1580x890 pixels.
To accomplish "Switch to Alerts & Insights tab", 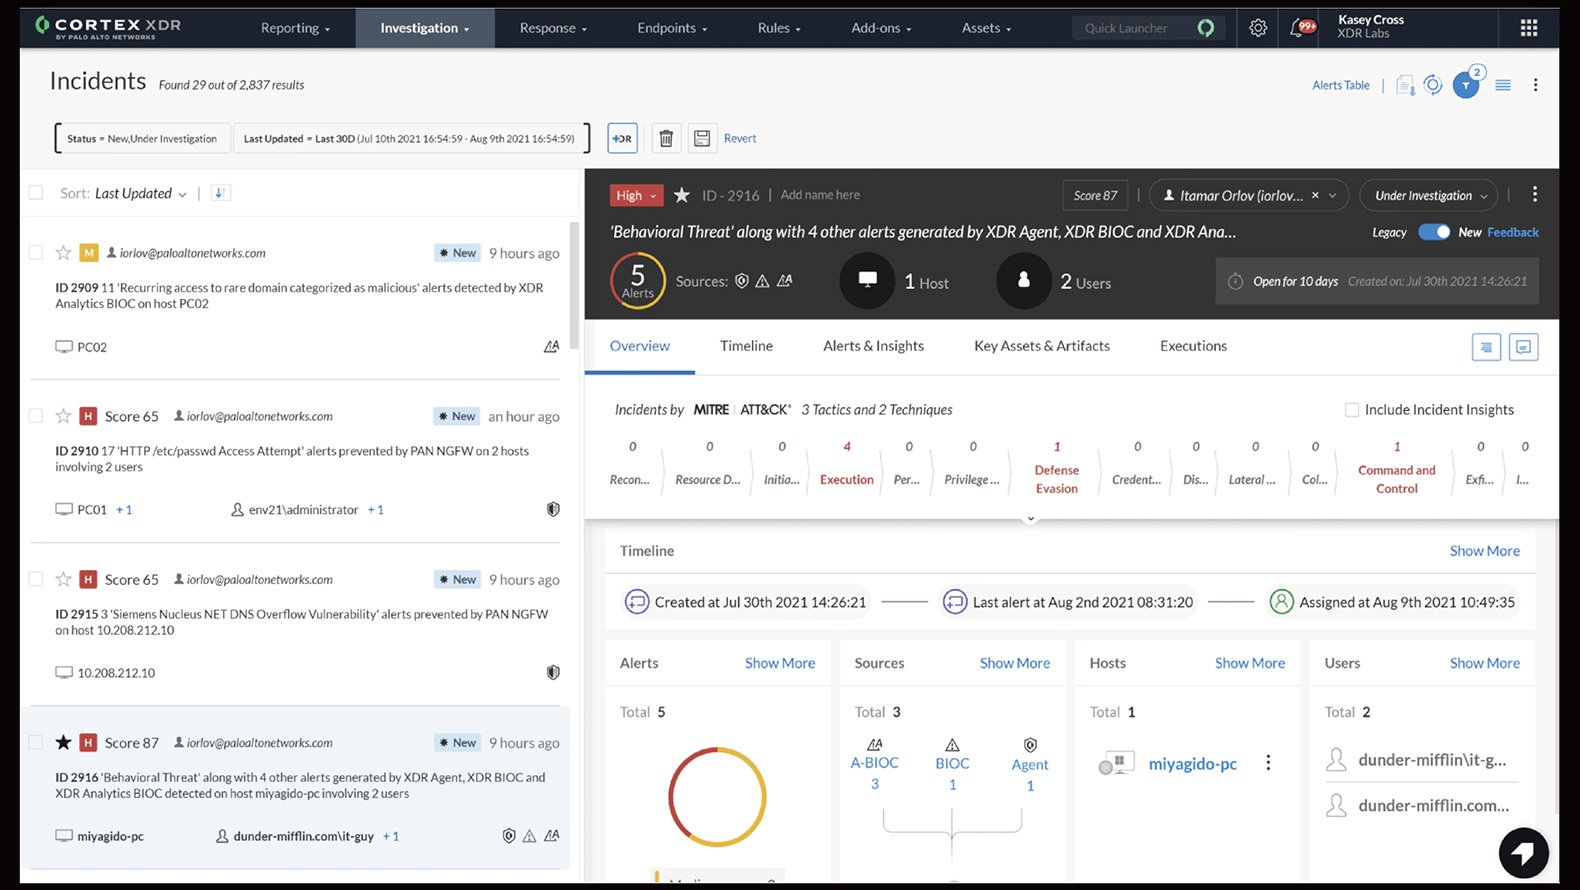I will coord(873,346).
